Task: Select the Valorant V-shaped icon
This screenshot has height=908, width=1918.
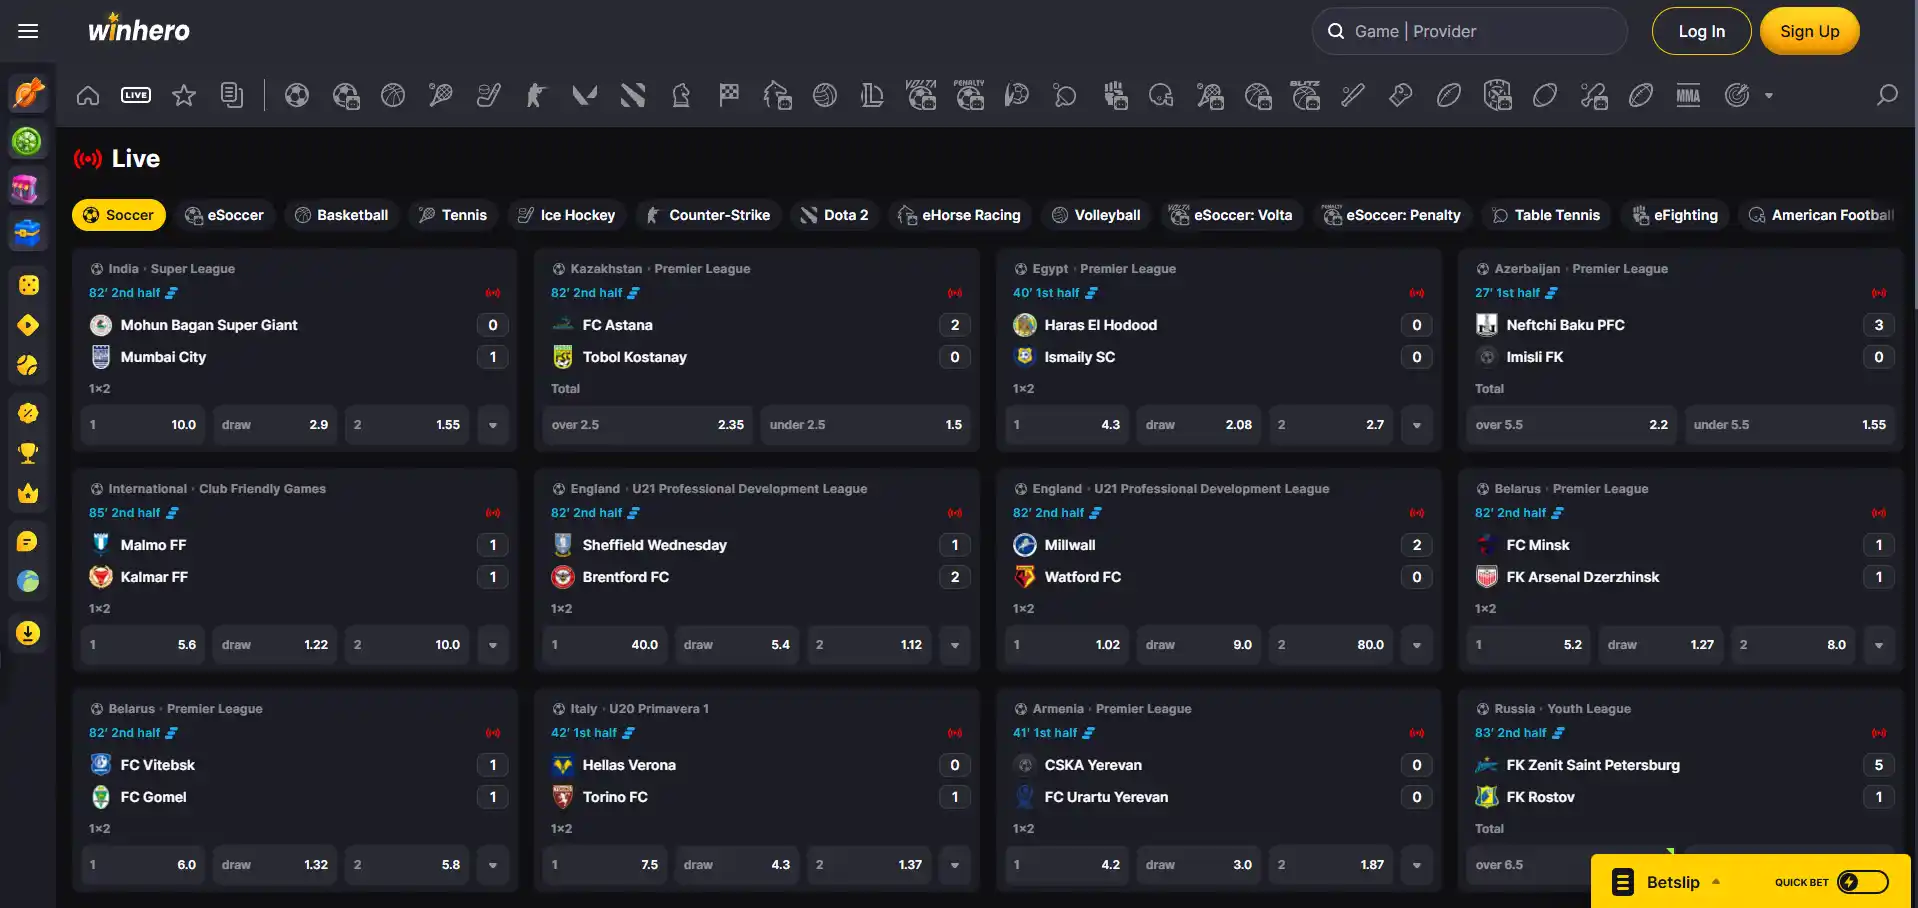Action: tap(585, 95)
